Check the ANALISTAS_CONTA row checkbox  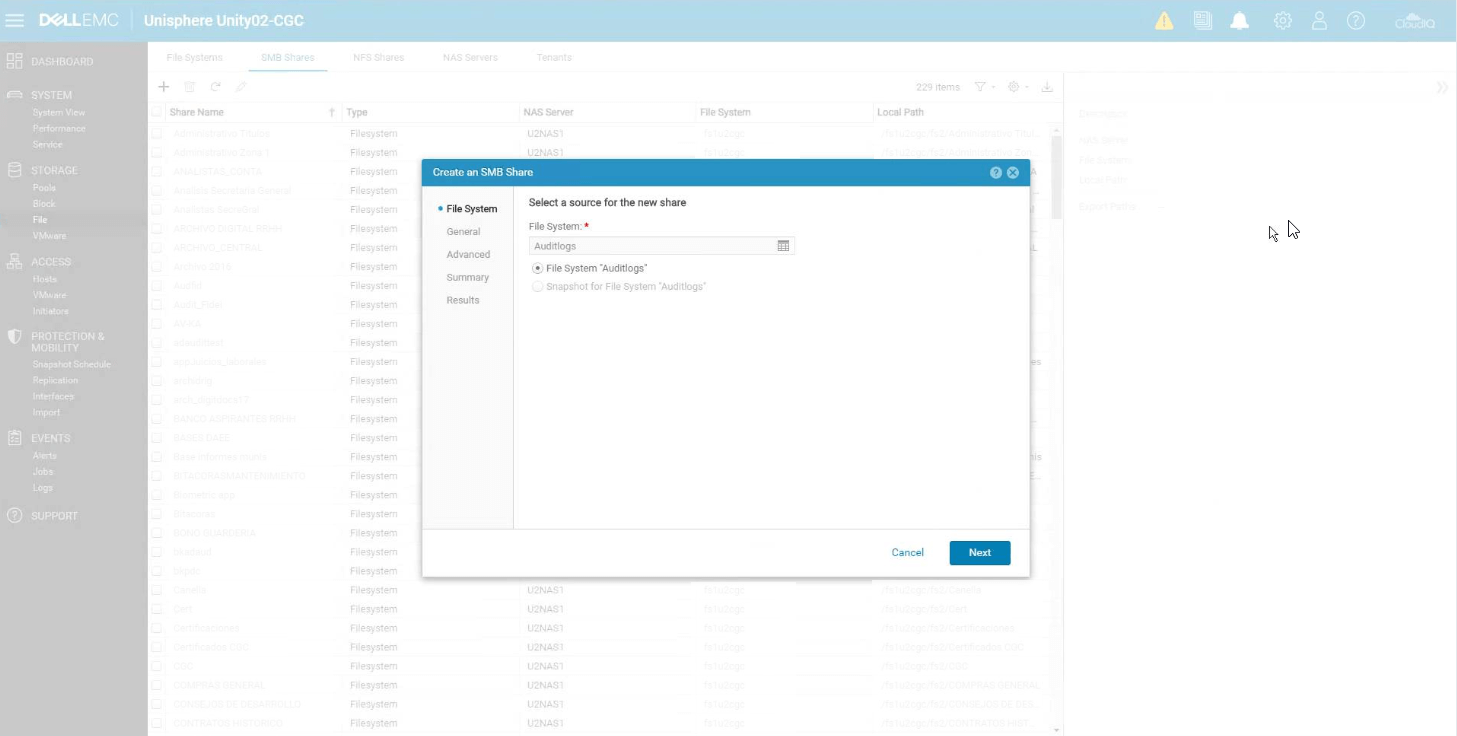point(156,172)
